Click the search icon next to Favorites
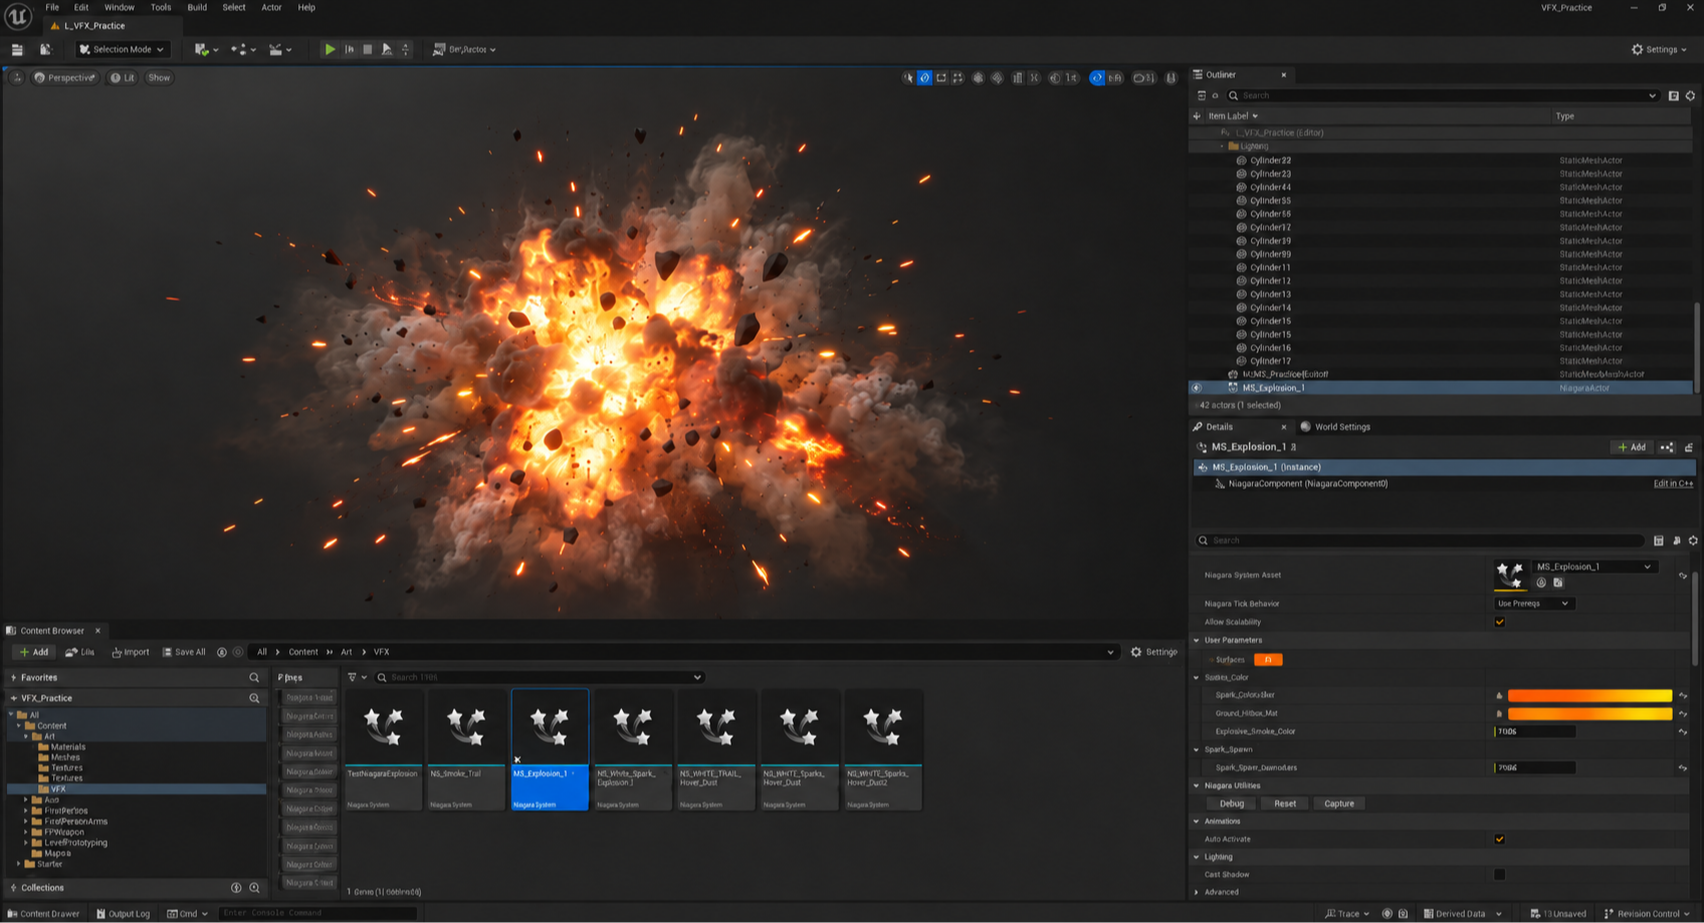The image size is (1704, 923). [x=254, y=678]
